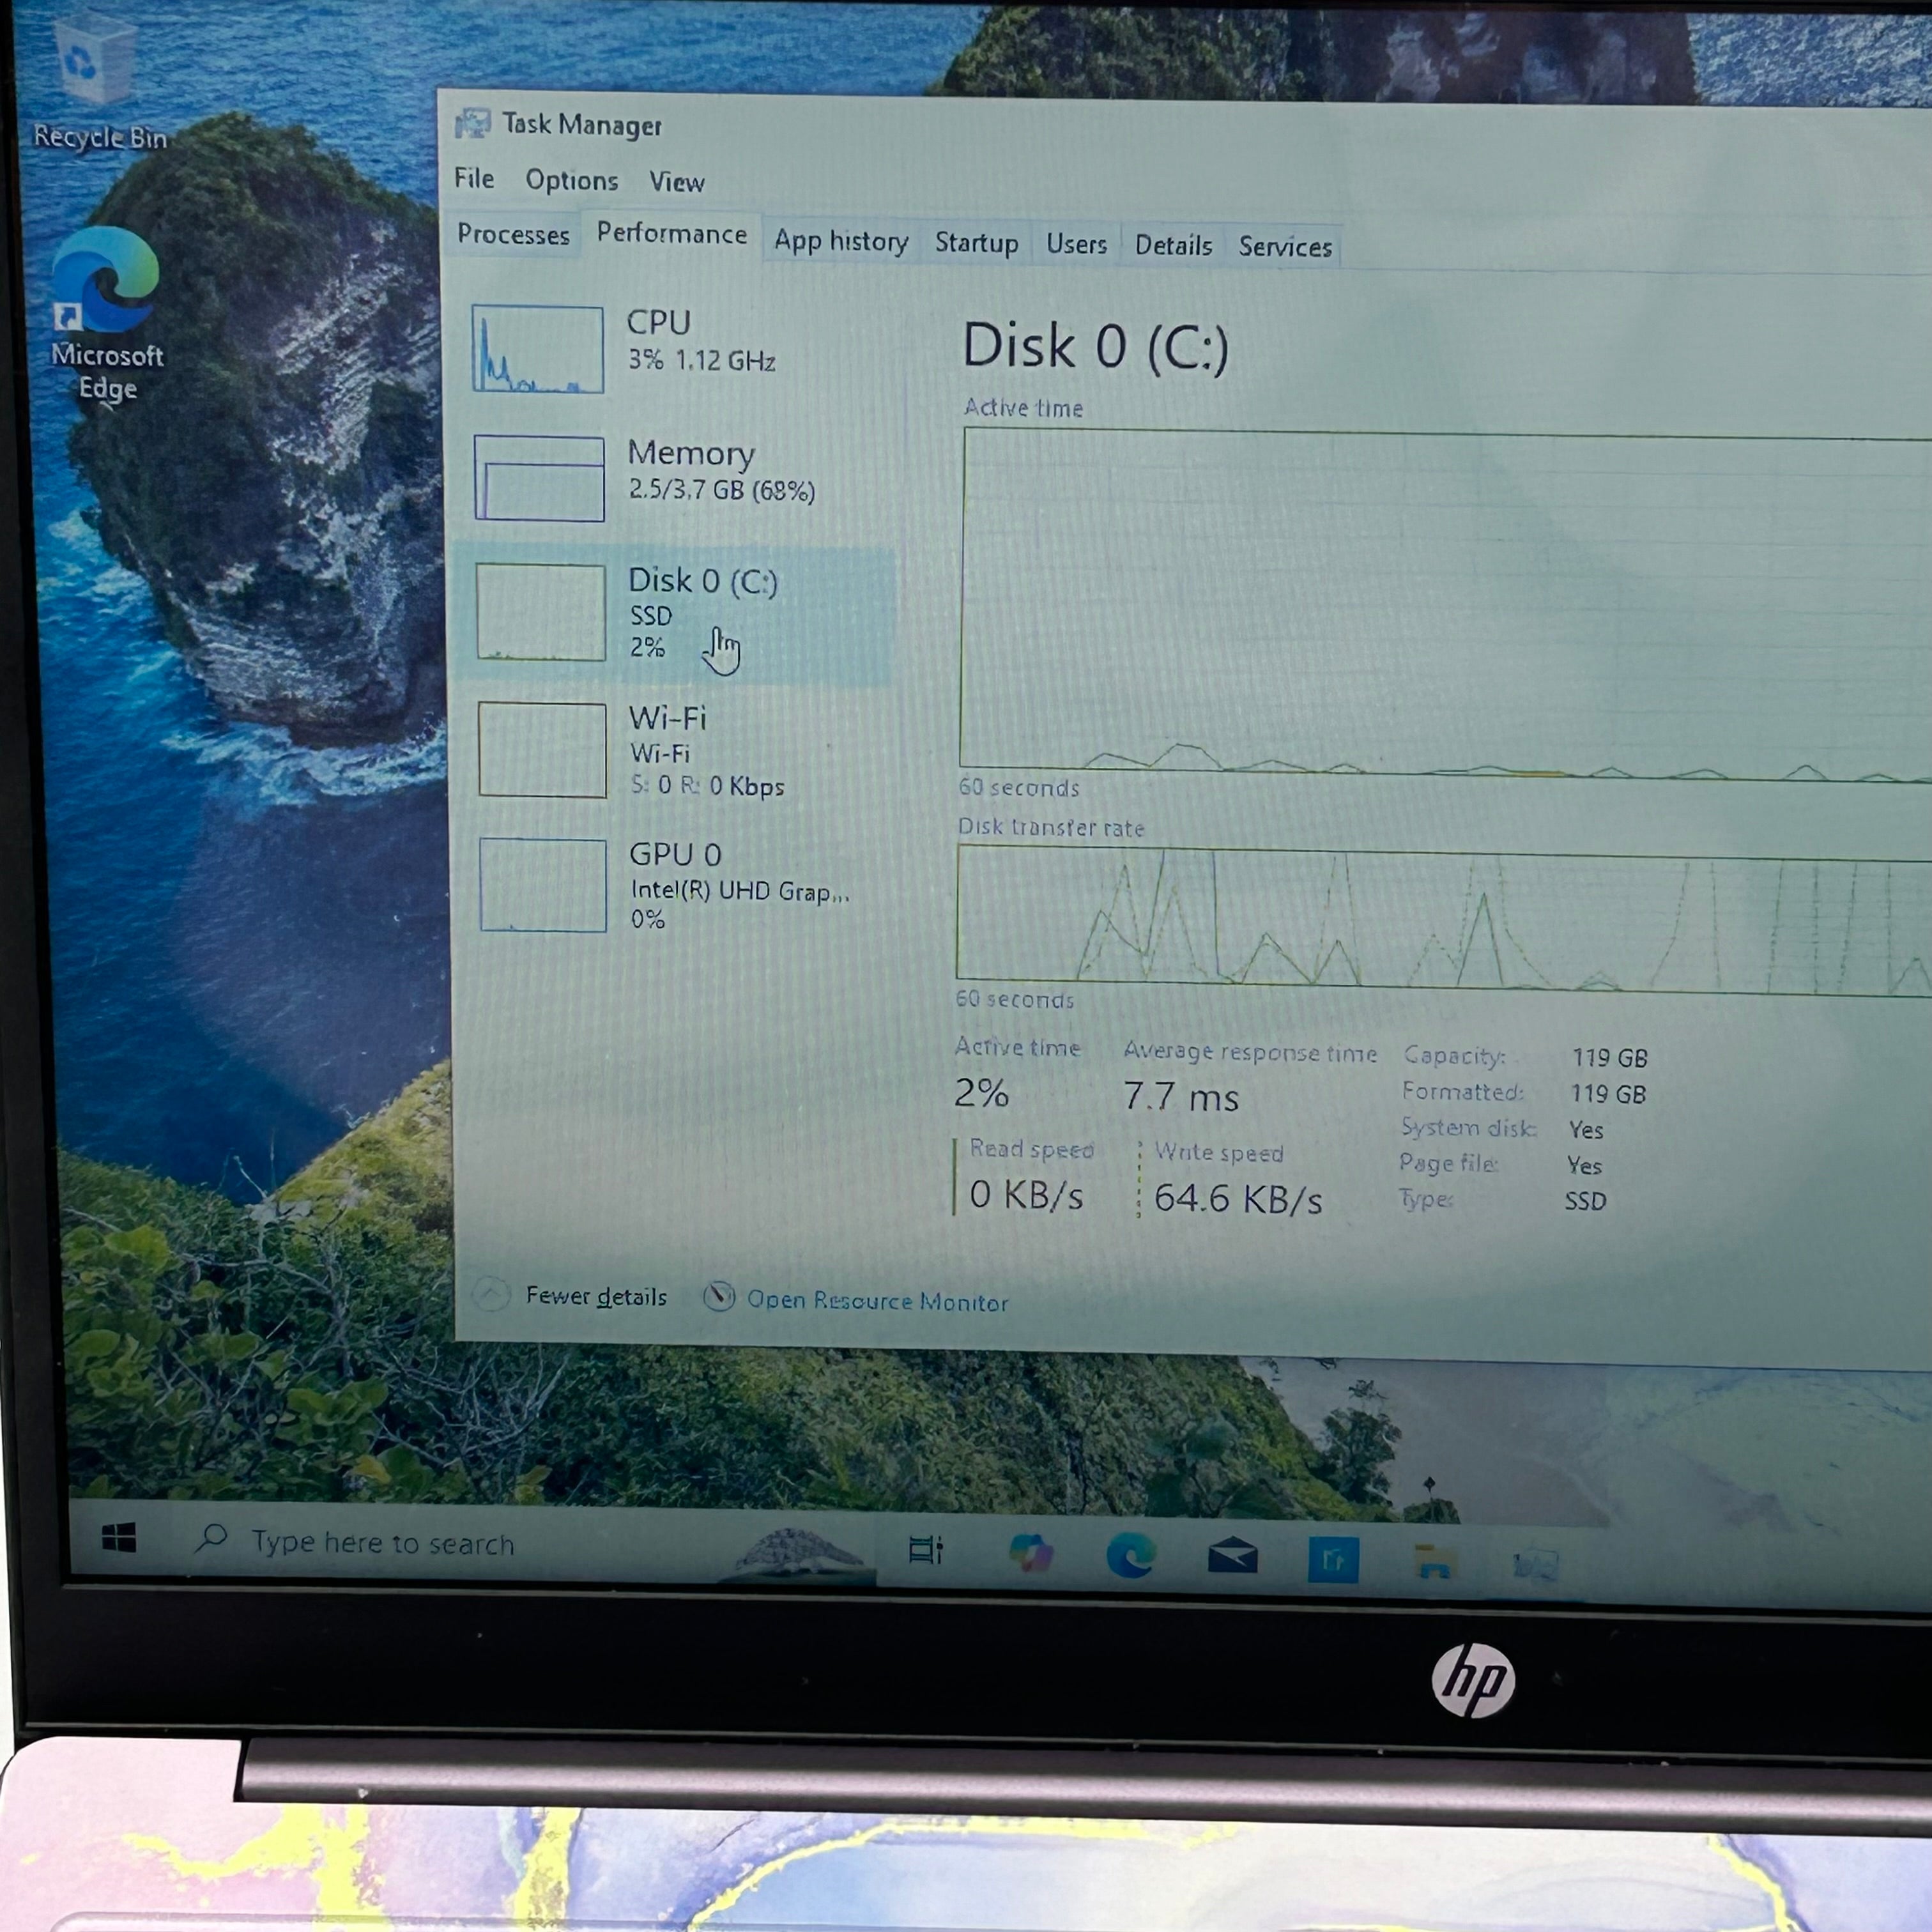The image size is (1932, 1932).
Task: Open Edge browser from the taskbar
Action: (1131, 1556)
